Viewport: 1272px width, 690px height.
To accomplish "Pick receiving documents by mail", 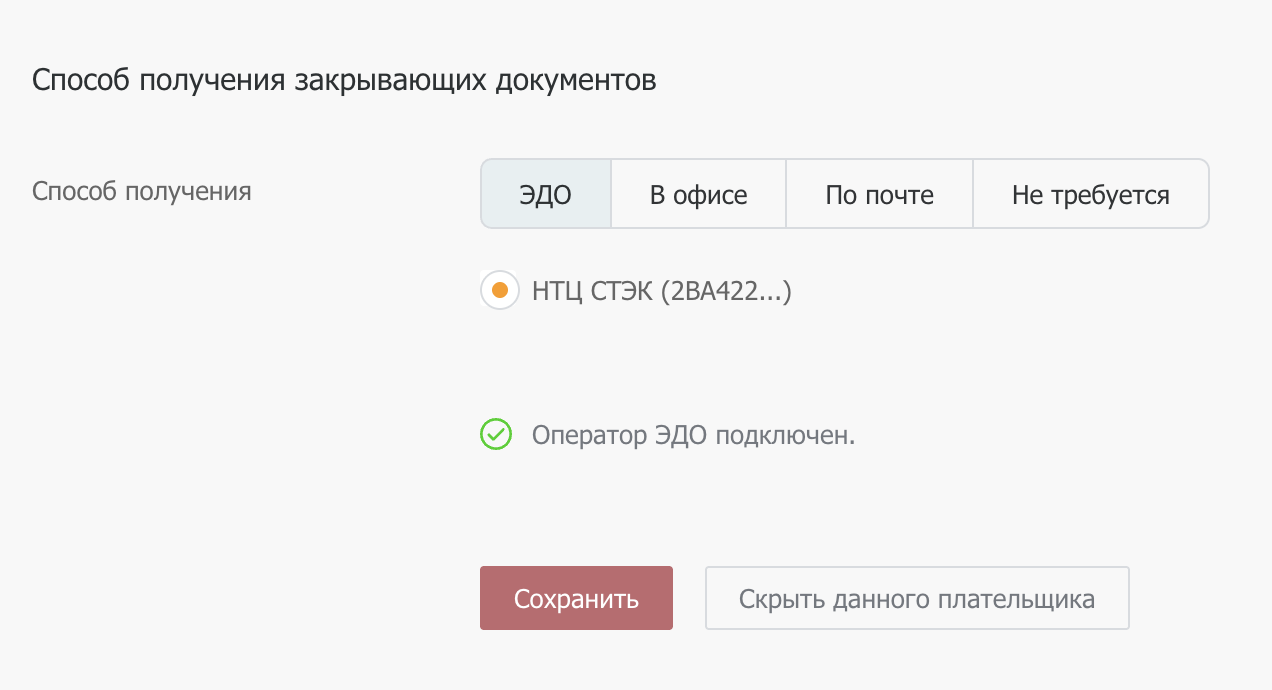I will click(x=880, y=194).
